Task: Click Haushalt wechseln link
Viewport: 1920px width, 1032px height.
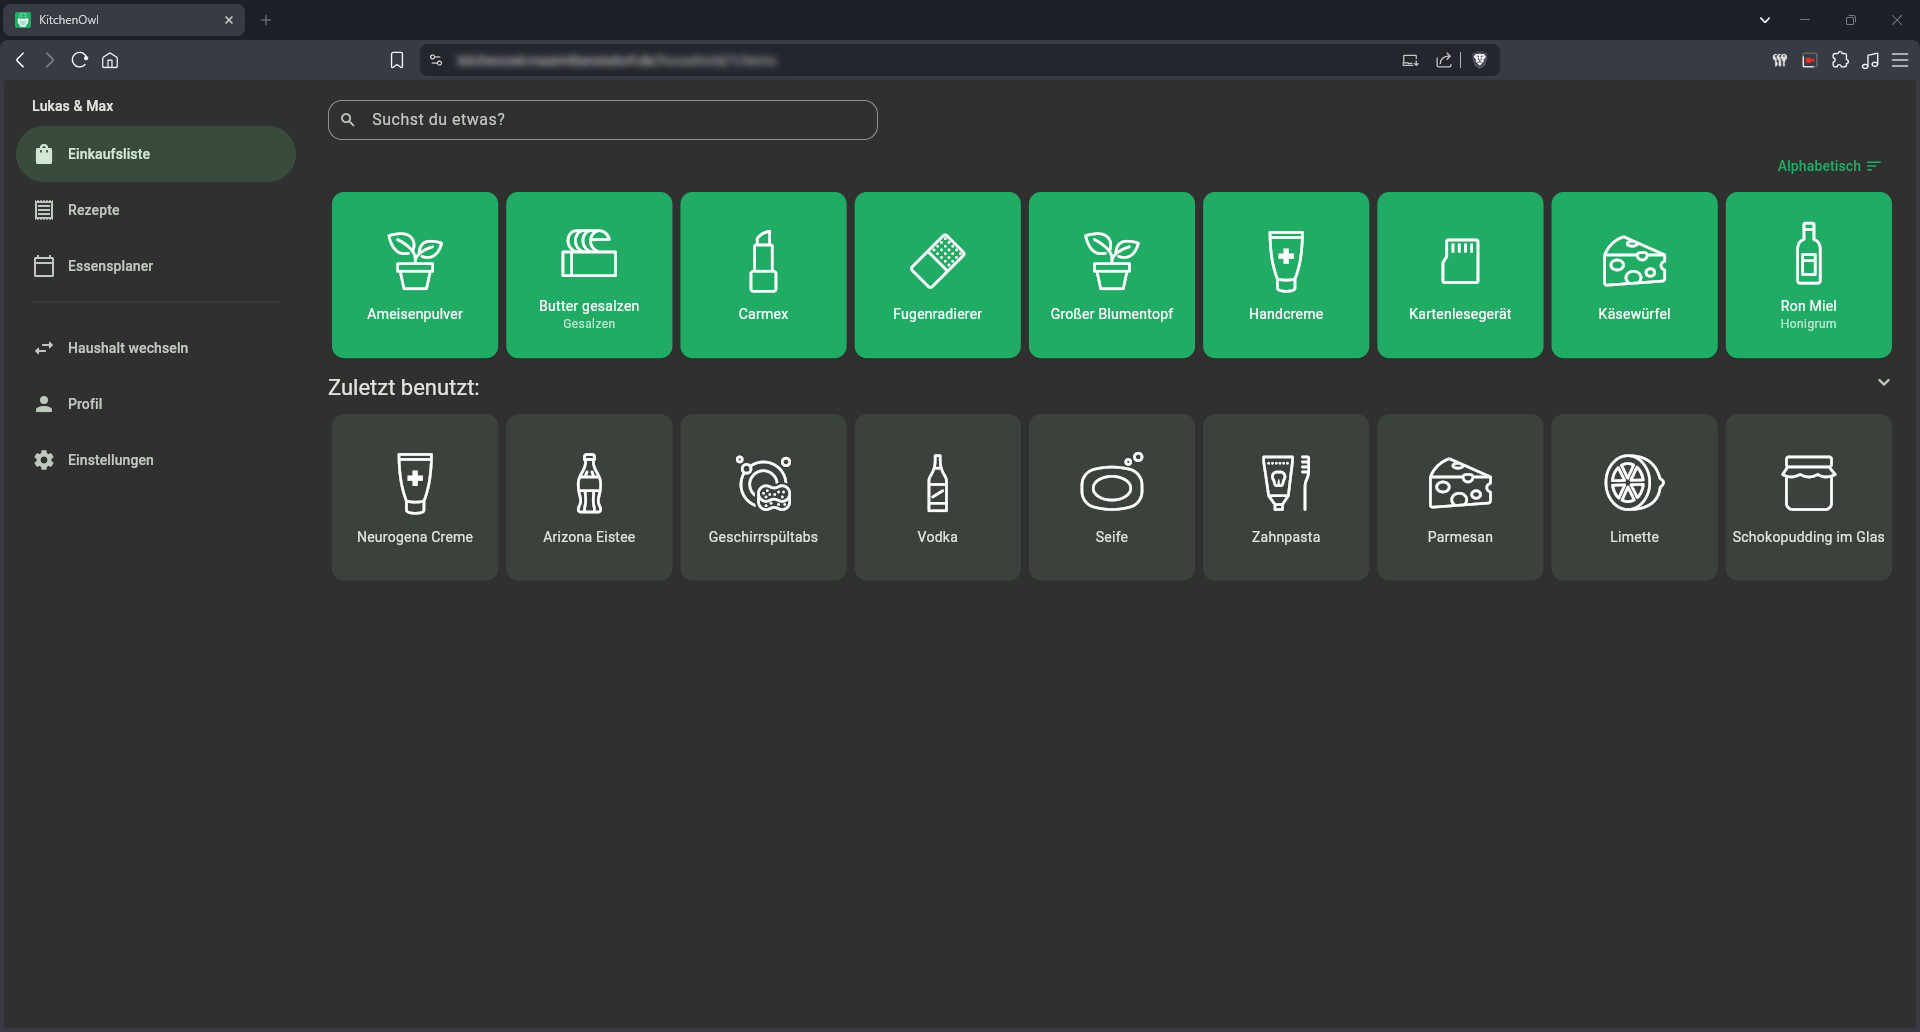Action: click(127, 348)
